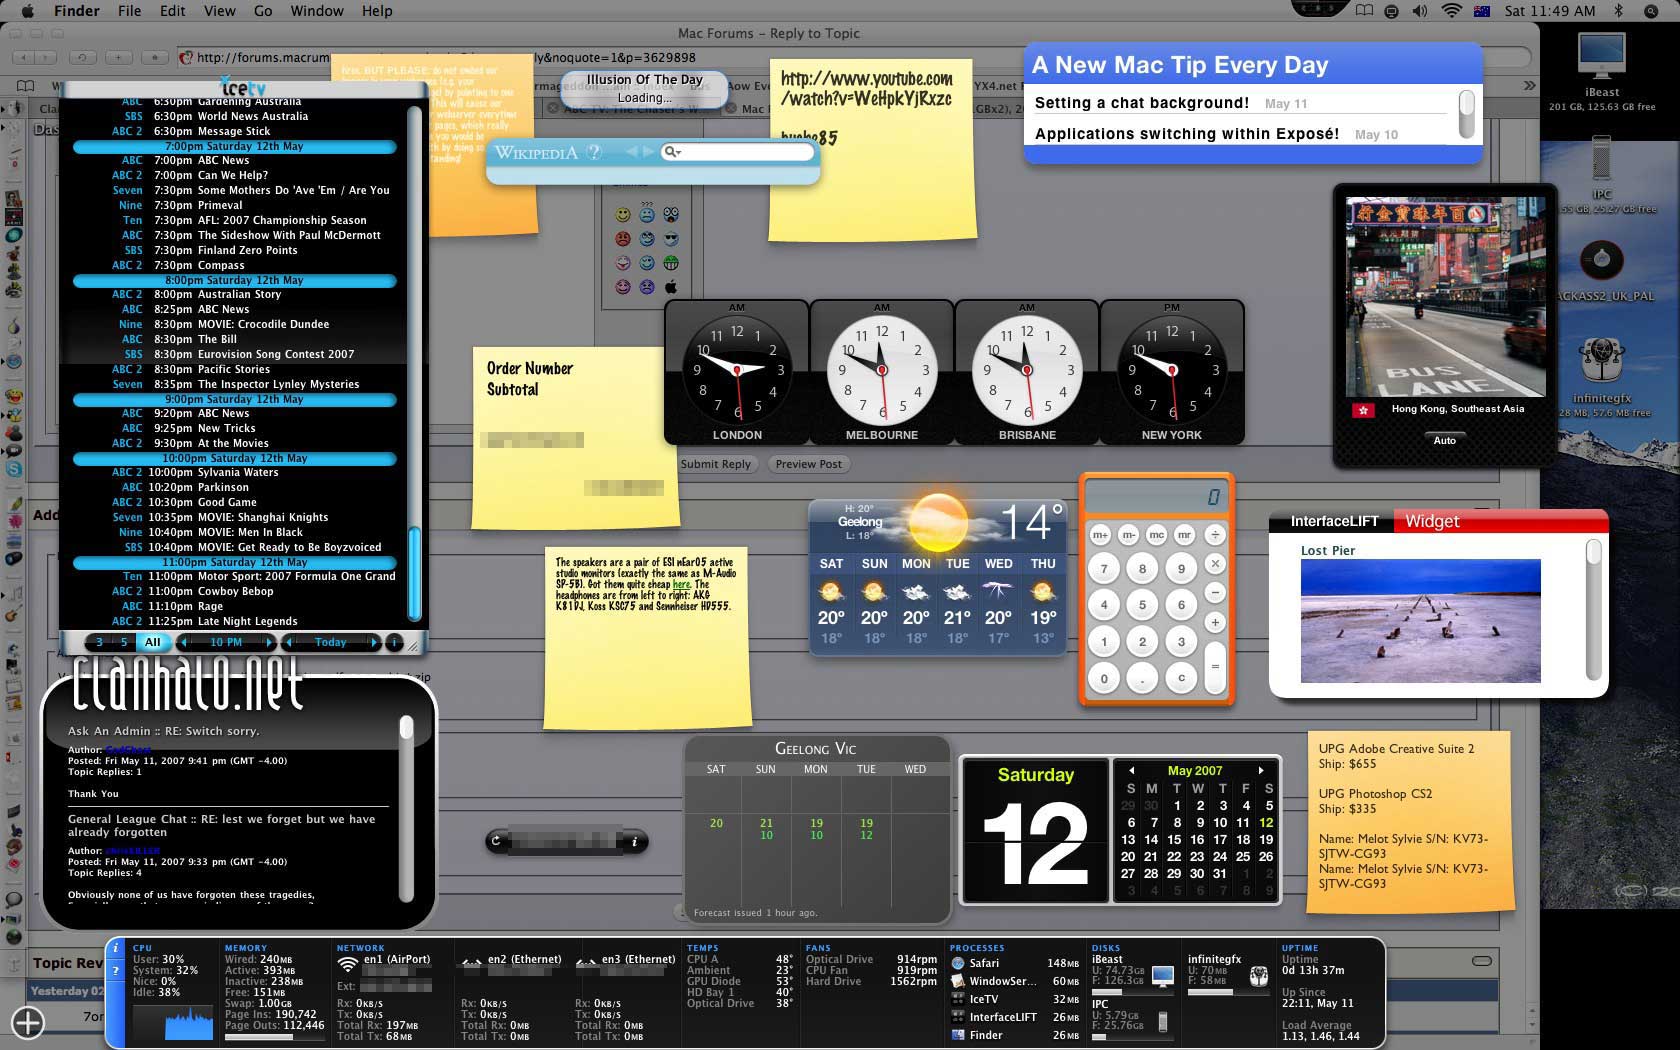The image size is (1680, 1050).
Task: Open the Lost Pier wallpaper thumbnail
Action: point(1420,621)
